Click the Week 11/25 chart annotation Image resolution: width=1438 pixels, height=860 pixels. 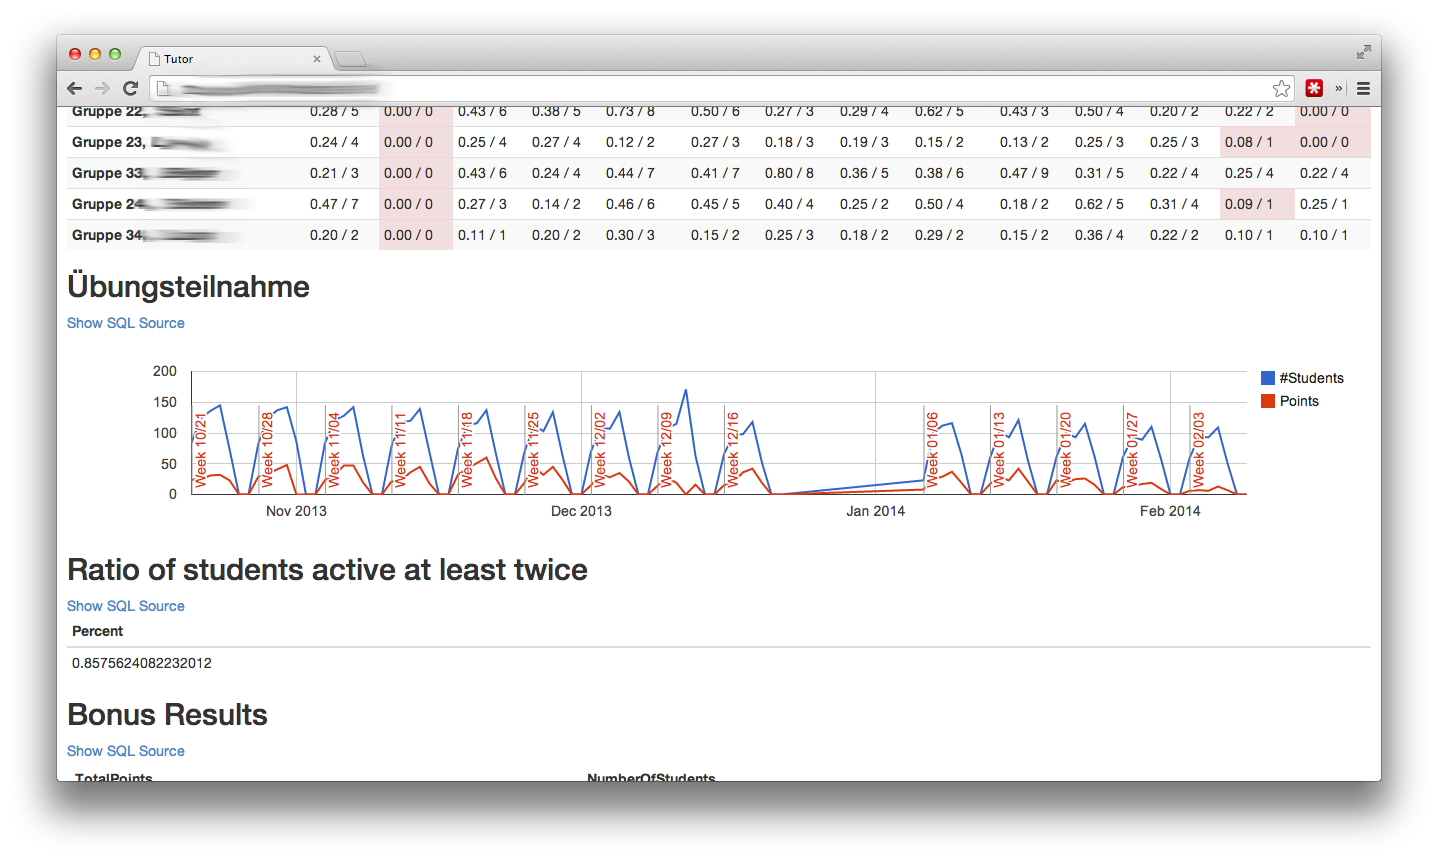click(533, 450)
